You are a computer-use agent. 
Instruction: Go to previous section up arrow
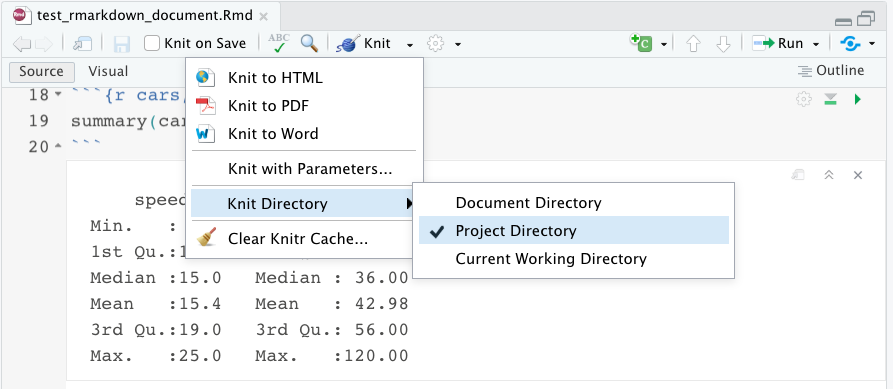[x=693, y=44]
